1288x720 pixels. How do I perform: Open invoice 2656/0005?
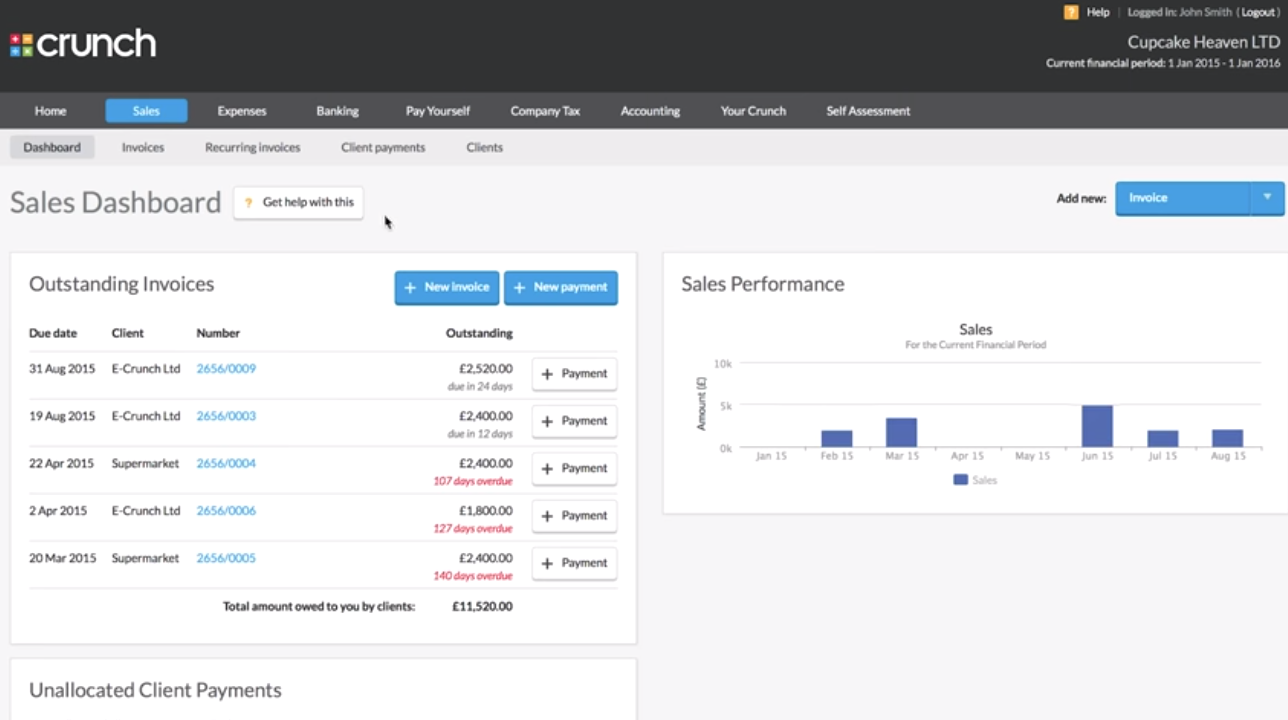click(226, 558)
